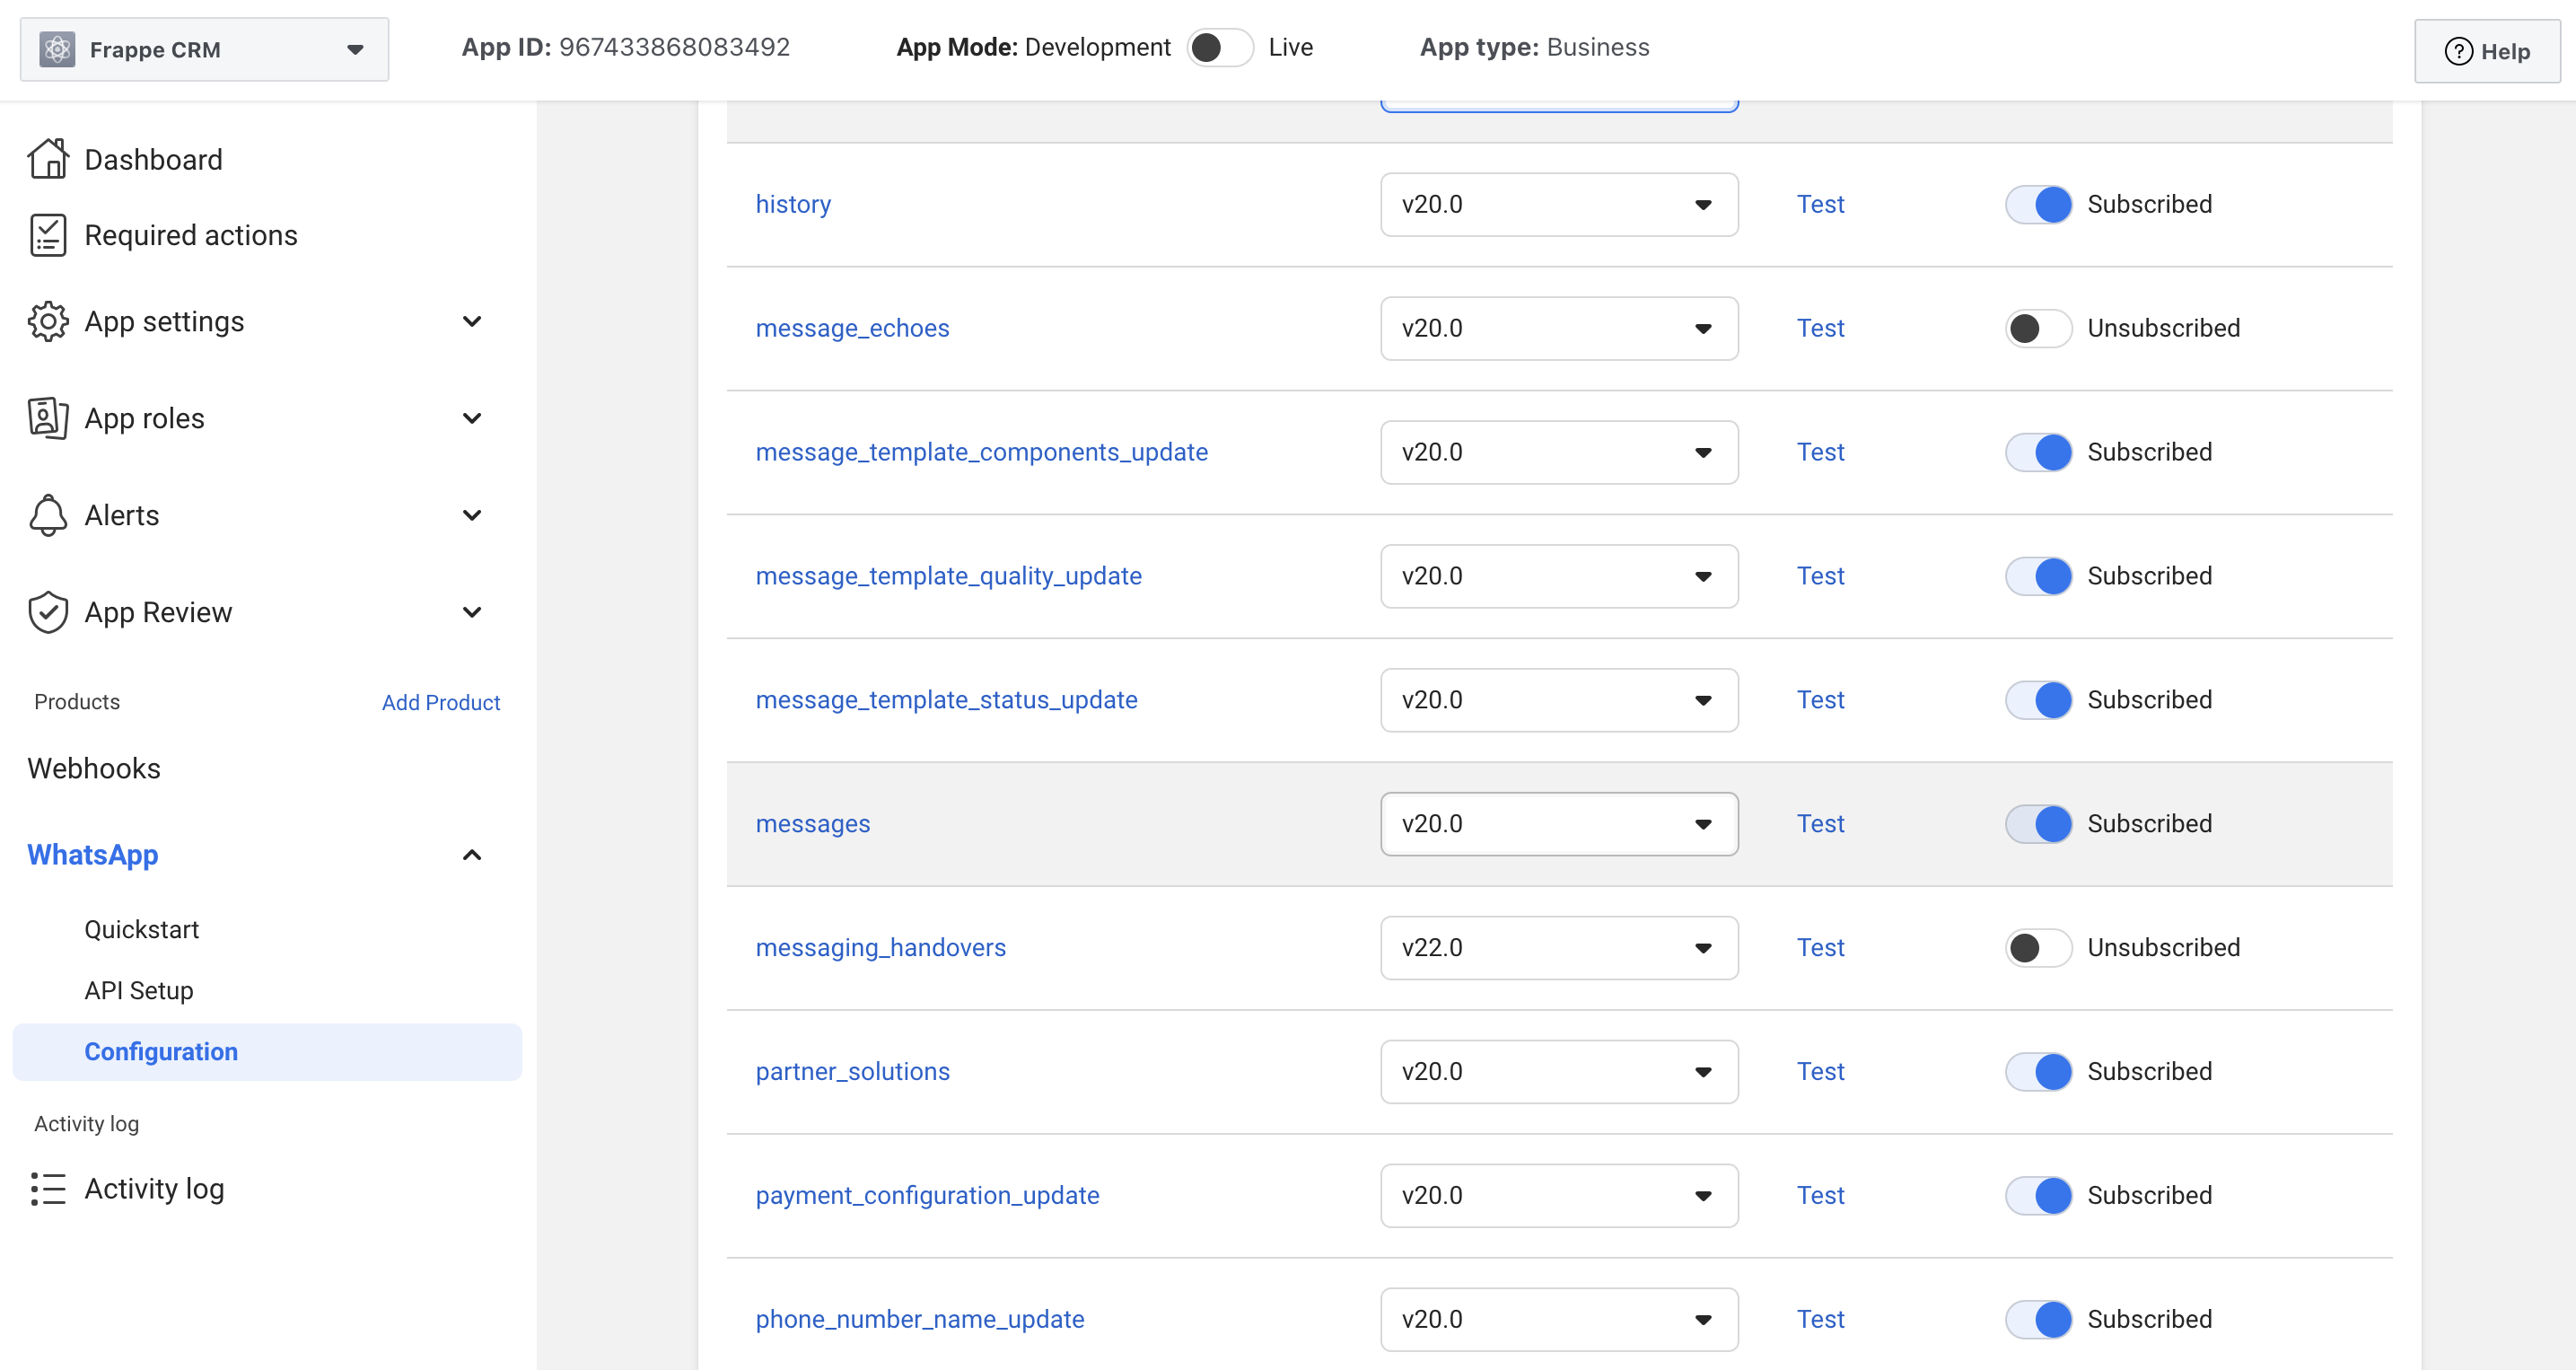Switch App Mode toggle to Live
Screen dimensions: 2576x1370
click(x=1219, y=47)
